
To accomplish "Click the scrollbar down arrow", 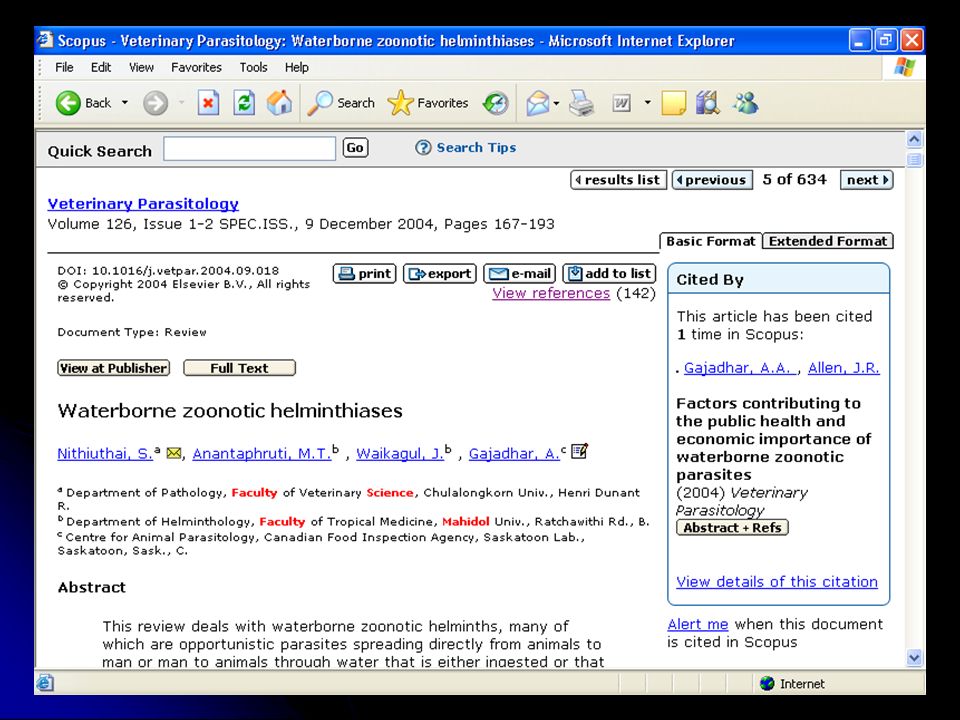I will (914, 658).
